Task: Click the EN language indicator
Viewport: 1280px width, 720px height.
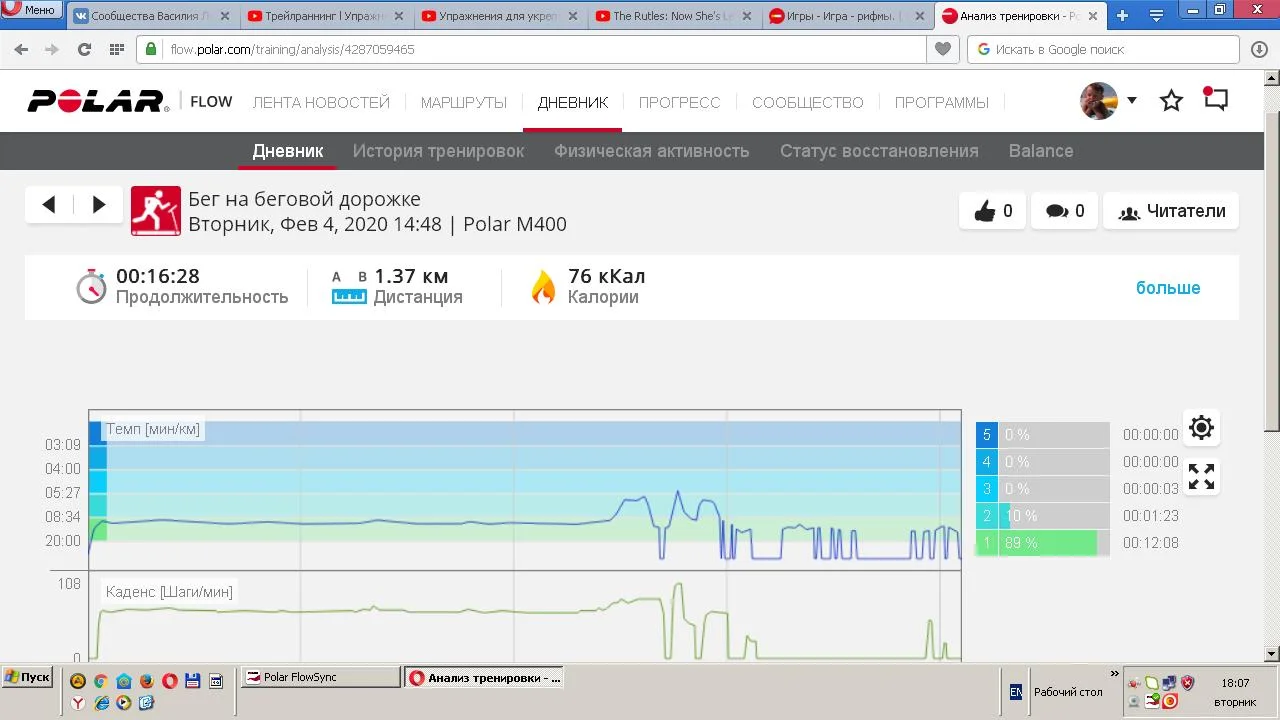Action: click(1016, 692)
